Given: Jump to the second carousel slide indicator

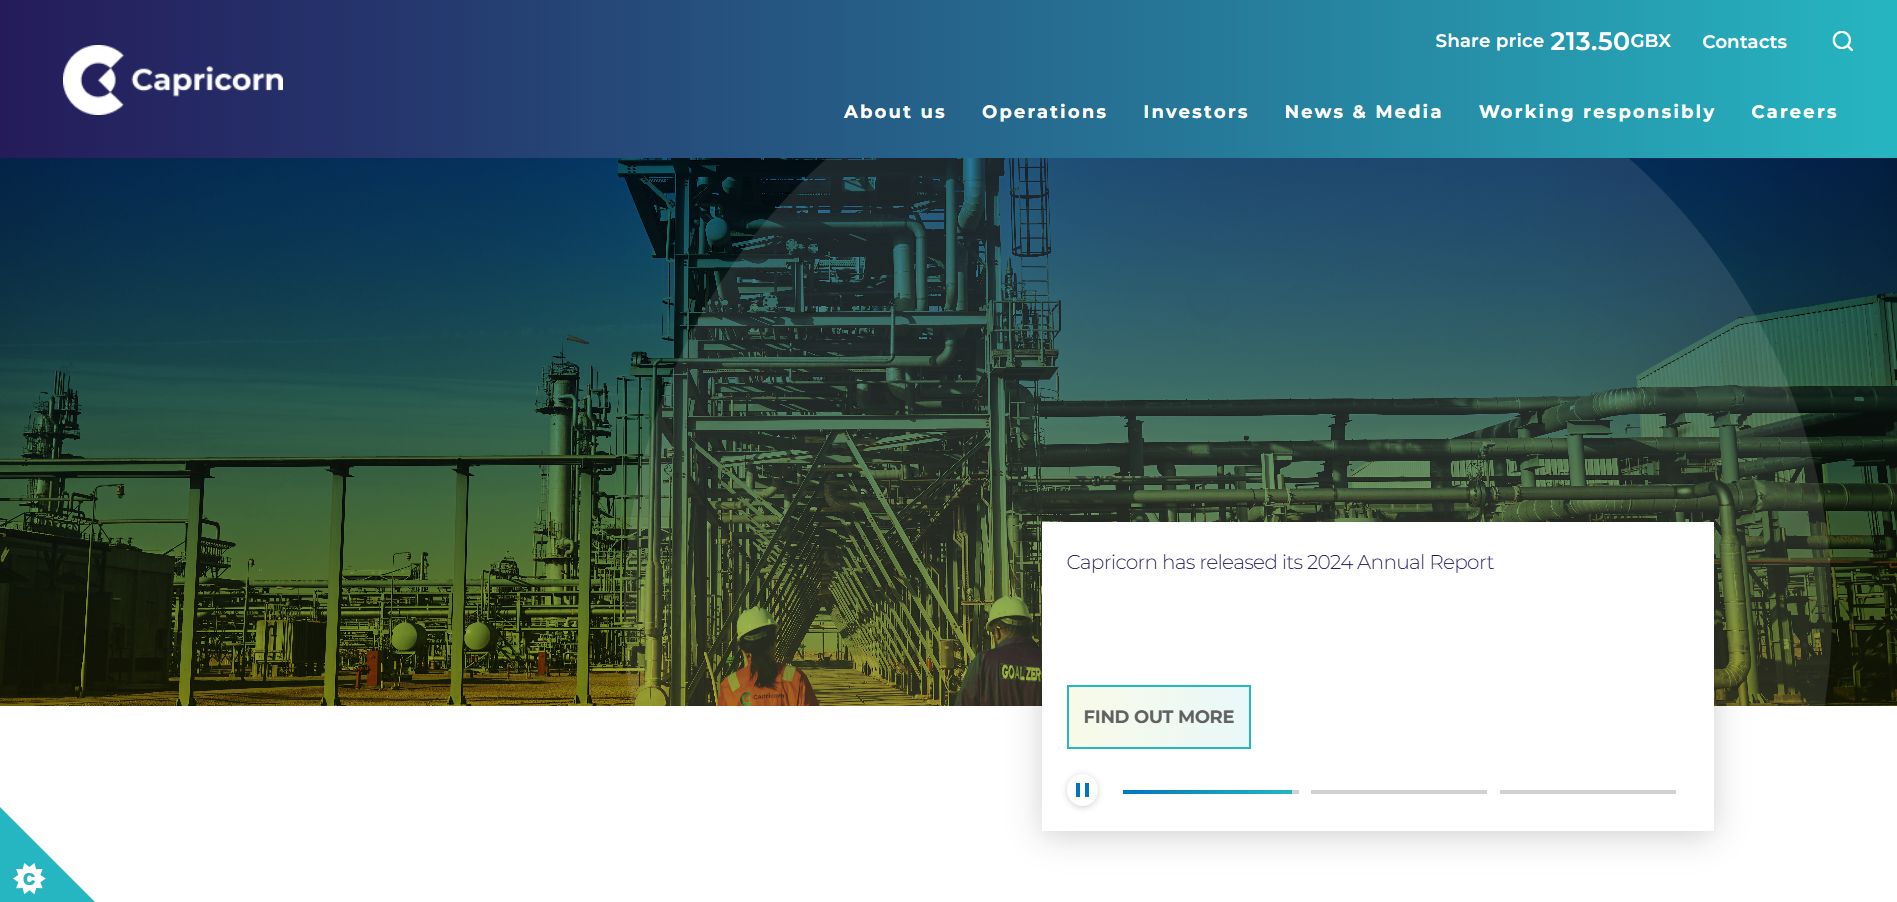Looking at the screenshot, I should pyautogui.click(x=1398, y=792).
